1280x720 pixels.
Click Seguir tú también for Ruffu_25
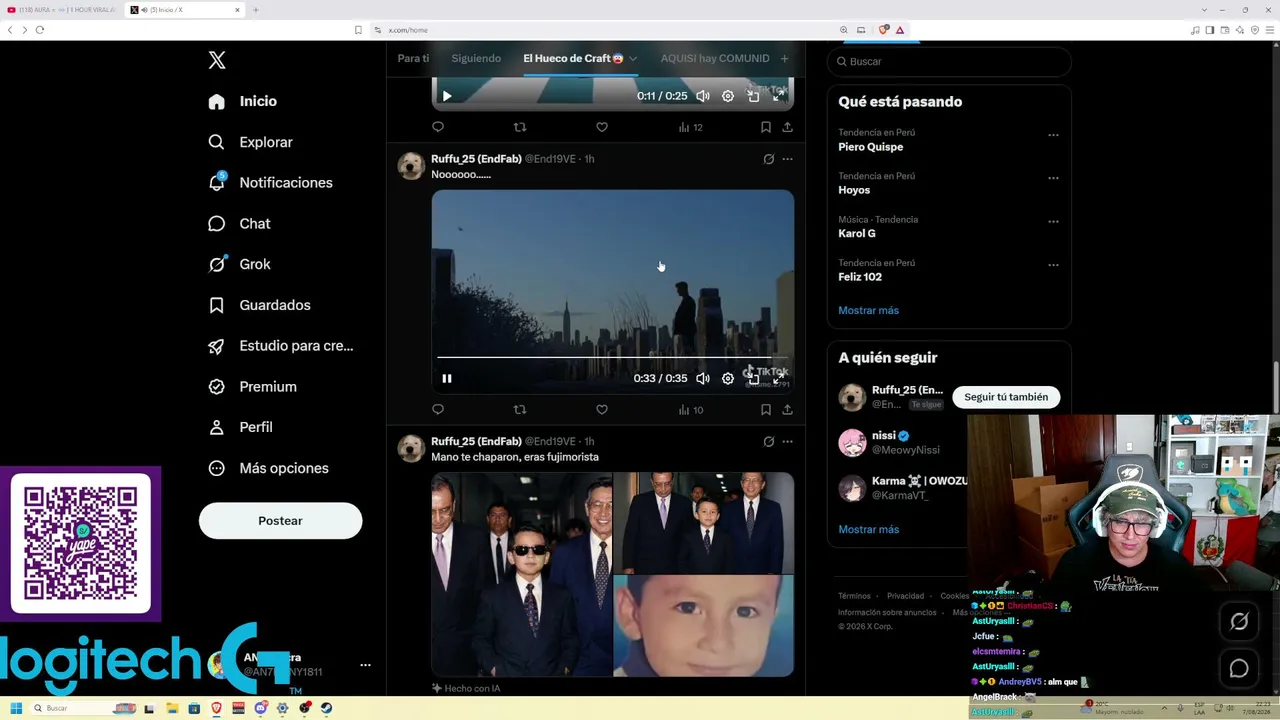coord(1006,397)
